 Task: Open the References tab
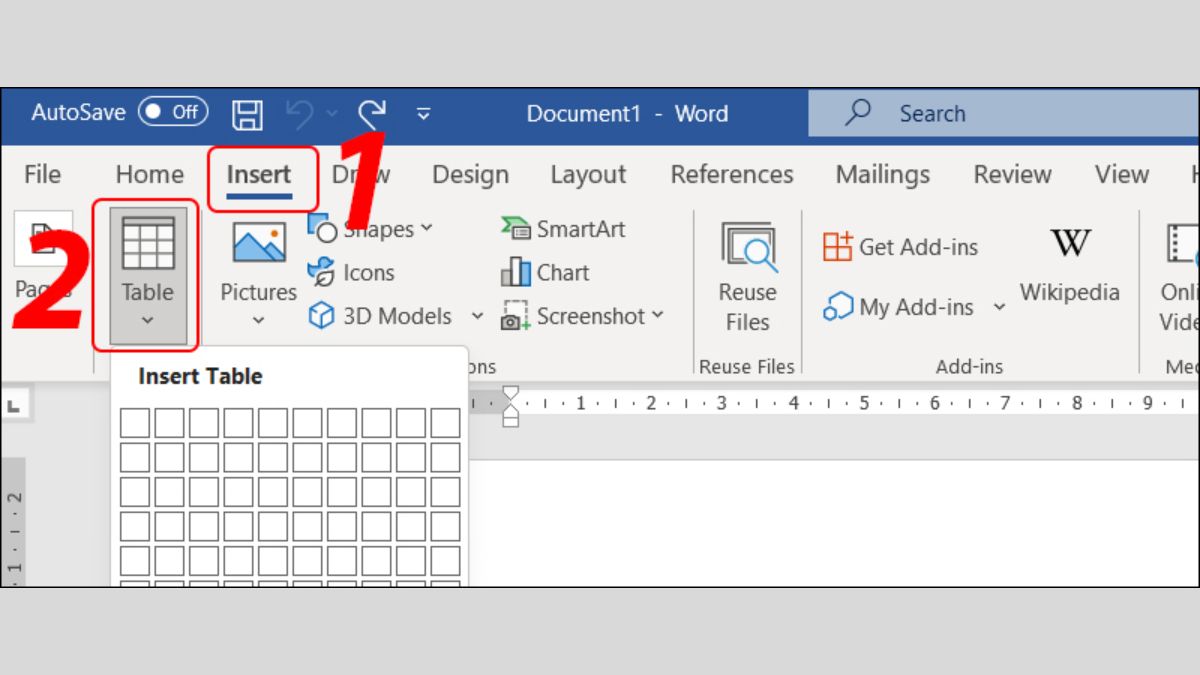[x=731, y=174]
